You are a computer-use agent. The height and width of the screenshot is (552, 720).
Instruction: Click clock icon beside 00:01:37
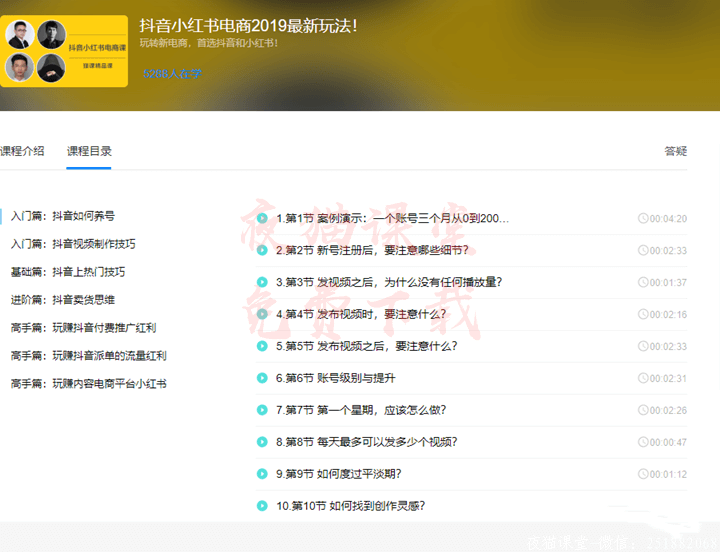pos(643,282)
